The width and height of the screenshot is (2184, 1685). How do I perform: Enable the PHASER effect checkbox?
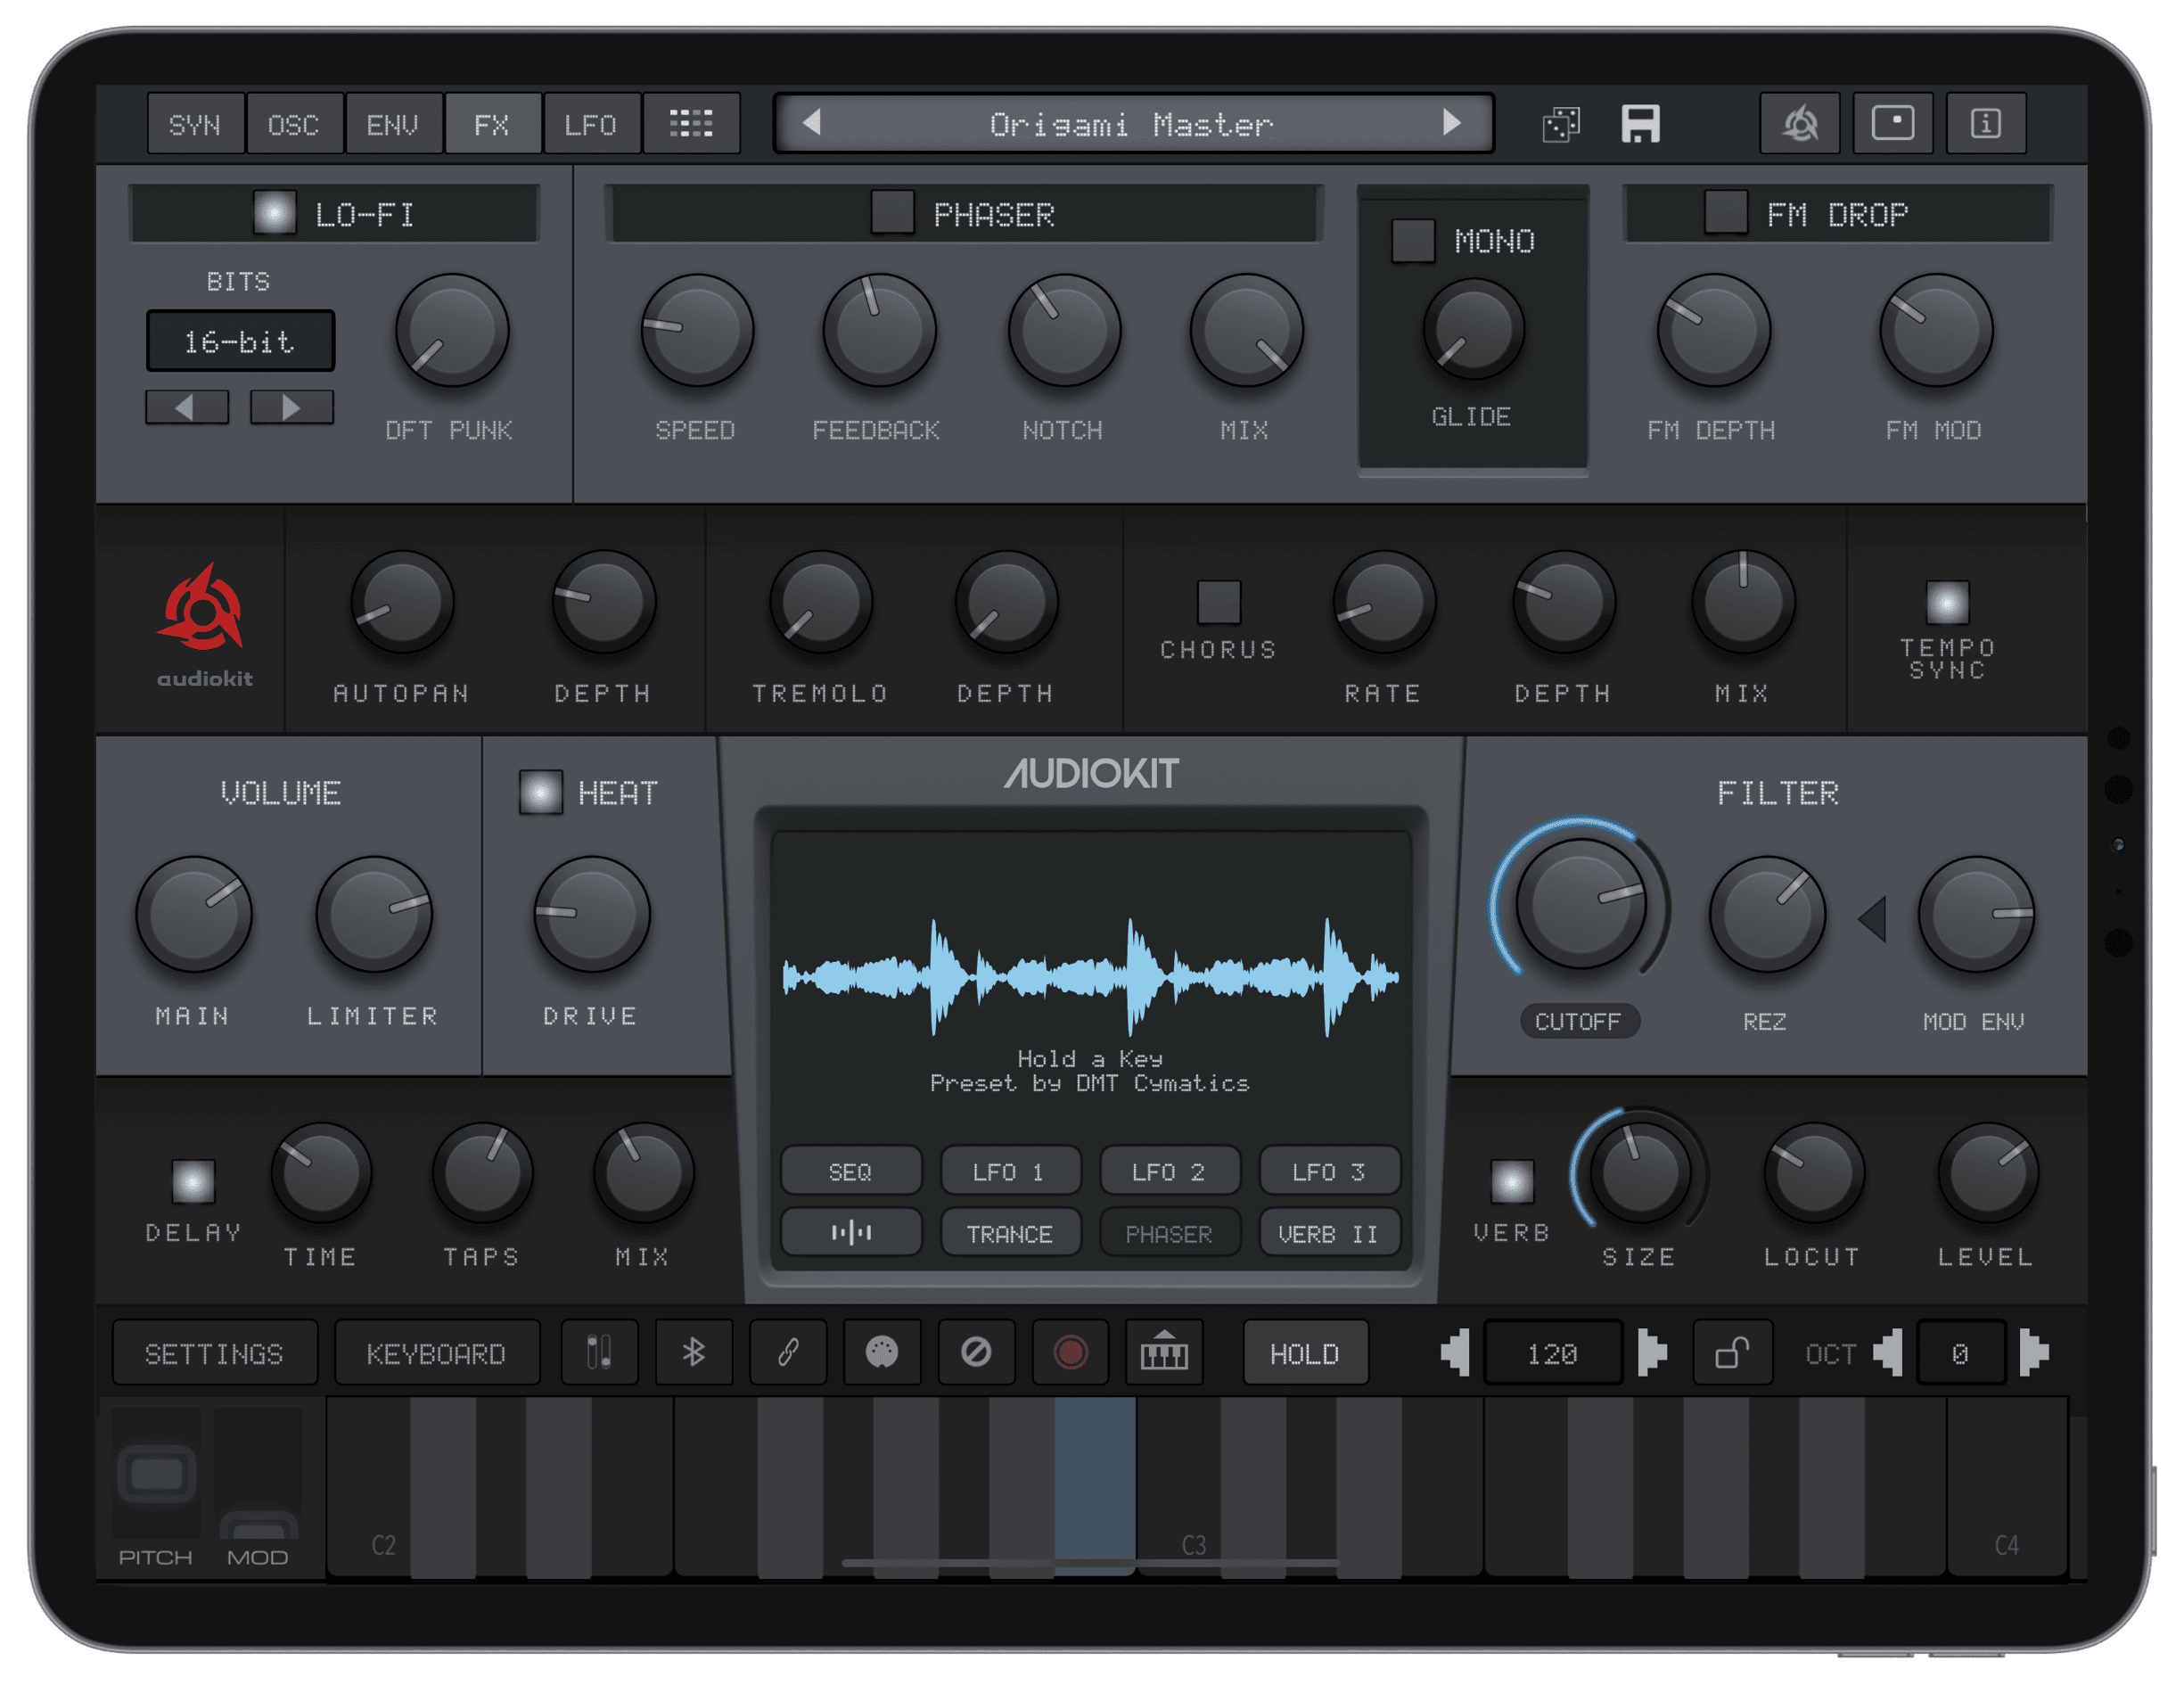click(x=892, y=212)
